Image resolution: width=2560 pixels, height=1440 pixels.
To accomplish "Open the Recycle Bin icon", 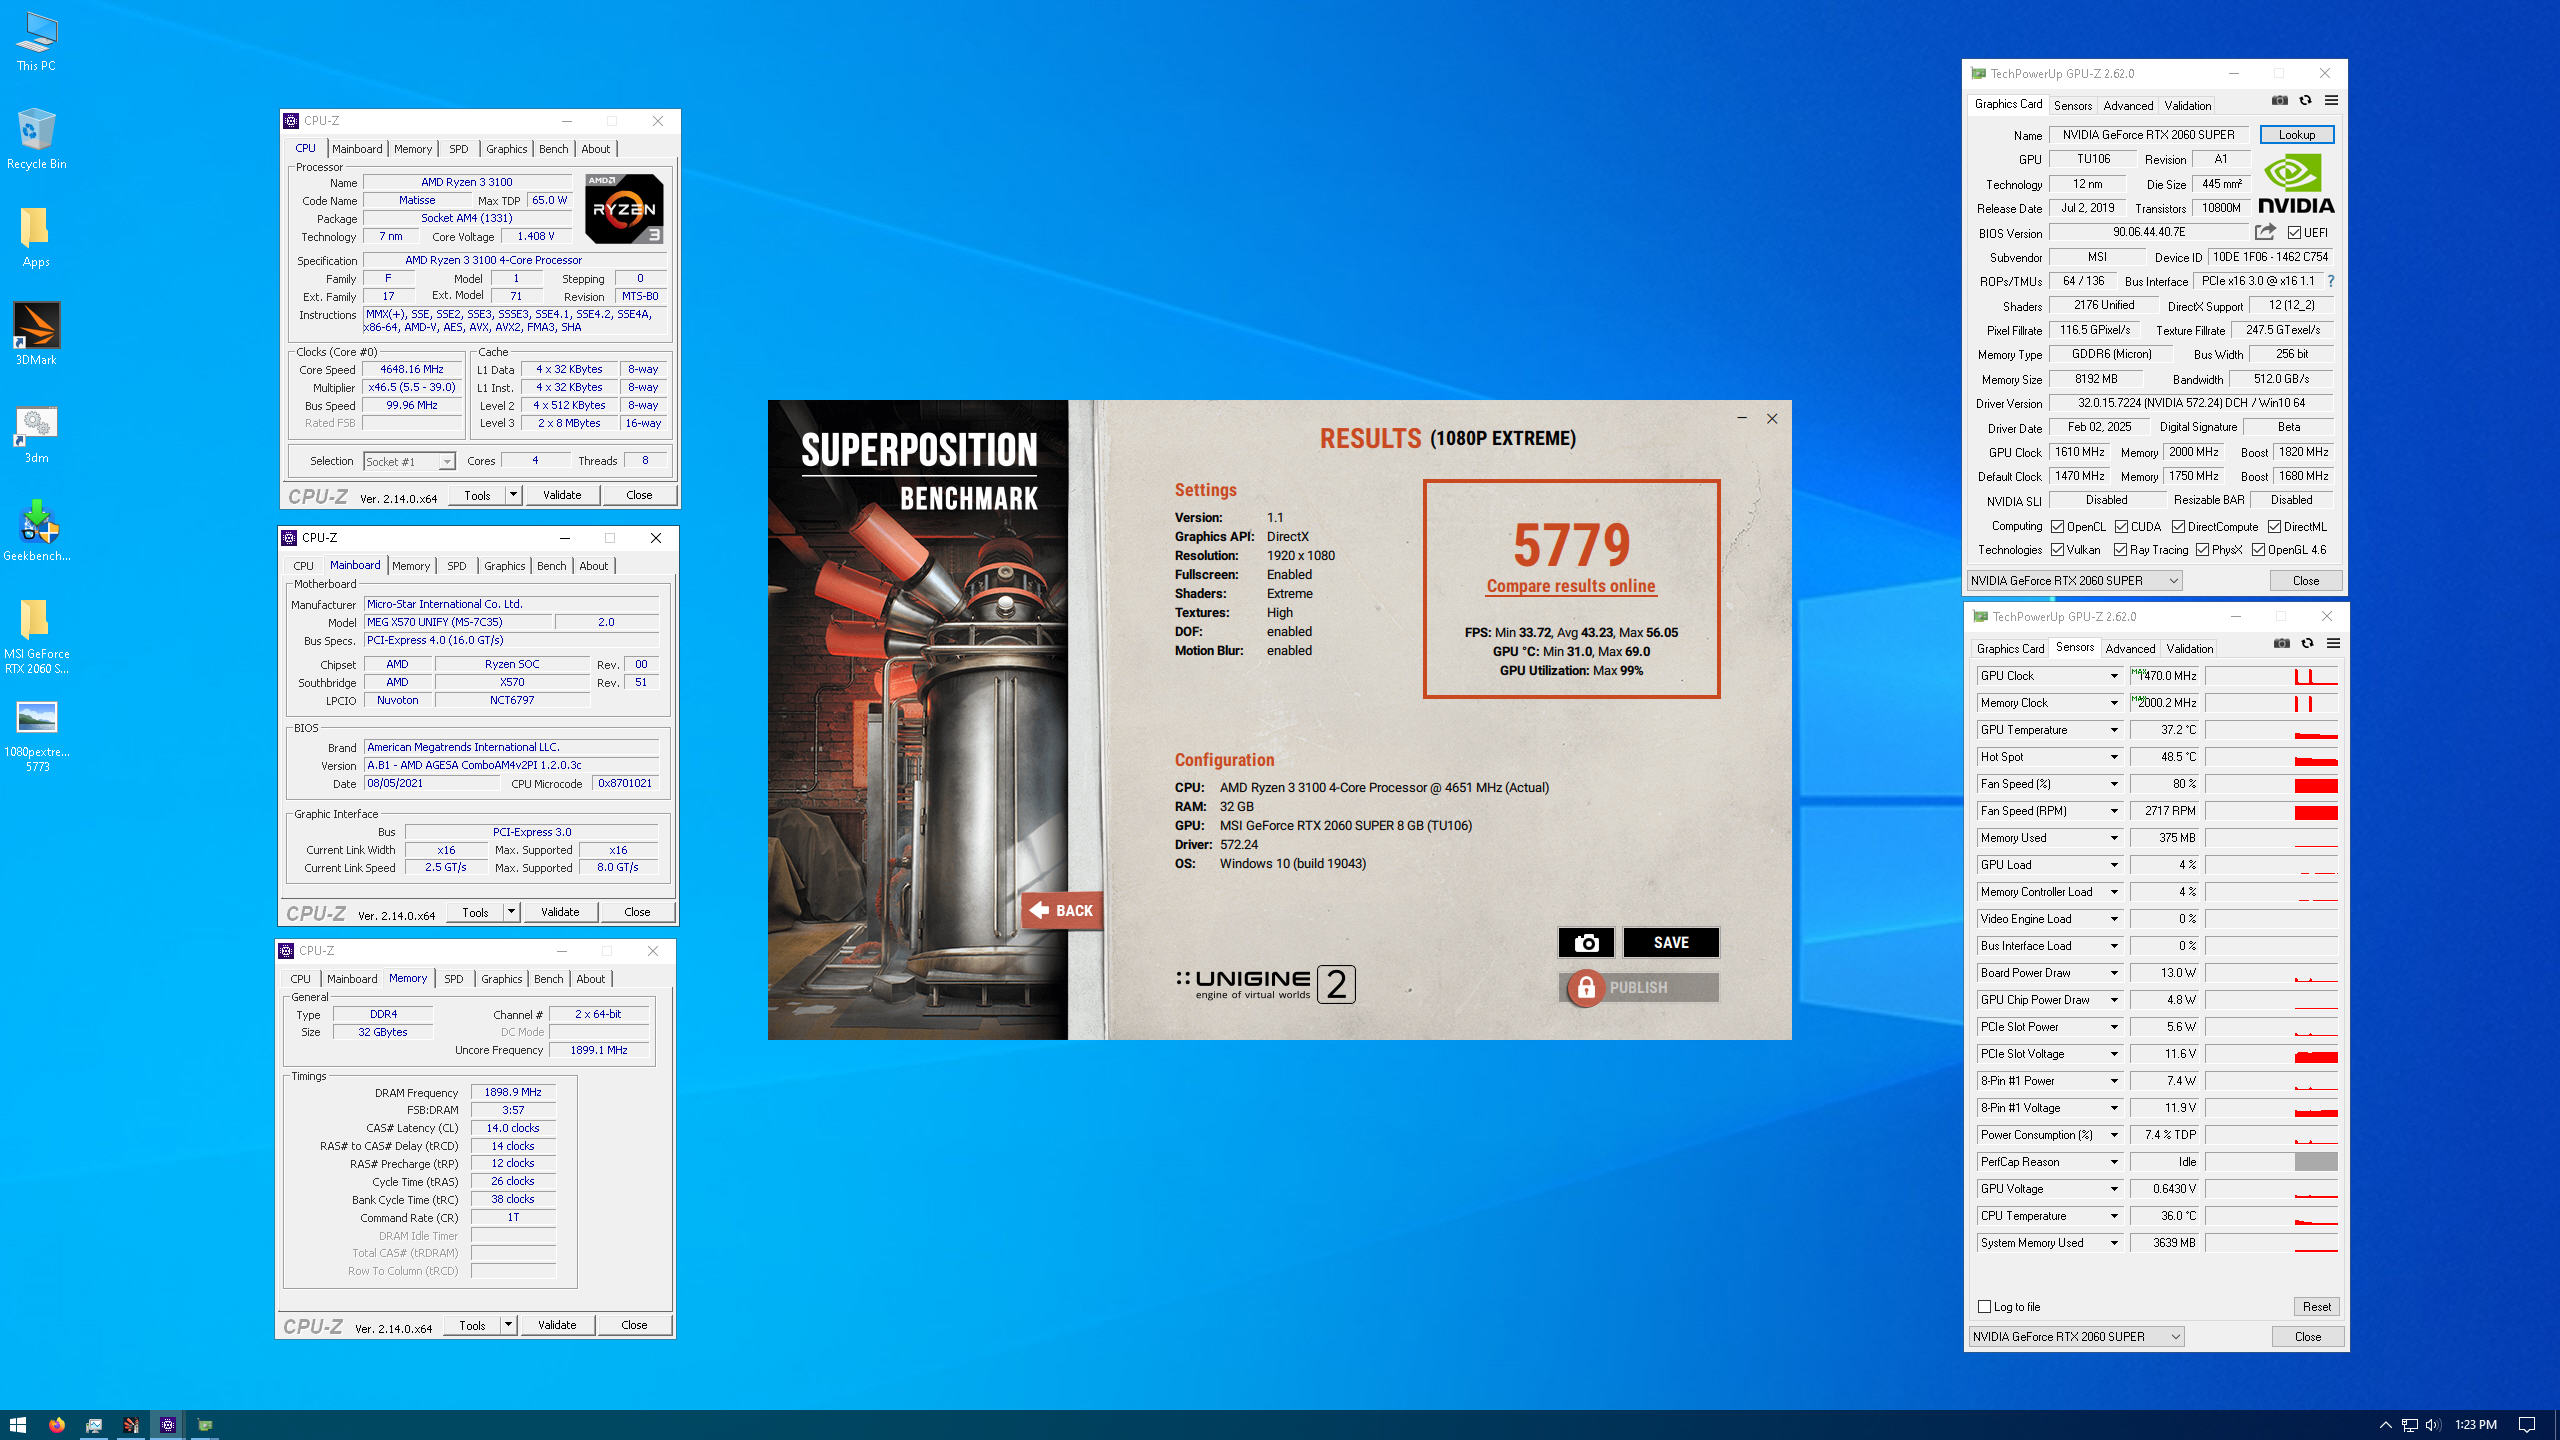I will 36,140.
